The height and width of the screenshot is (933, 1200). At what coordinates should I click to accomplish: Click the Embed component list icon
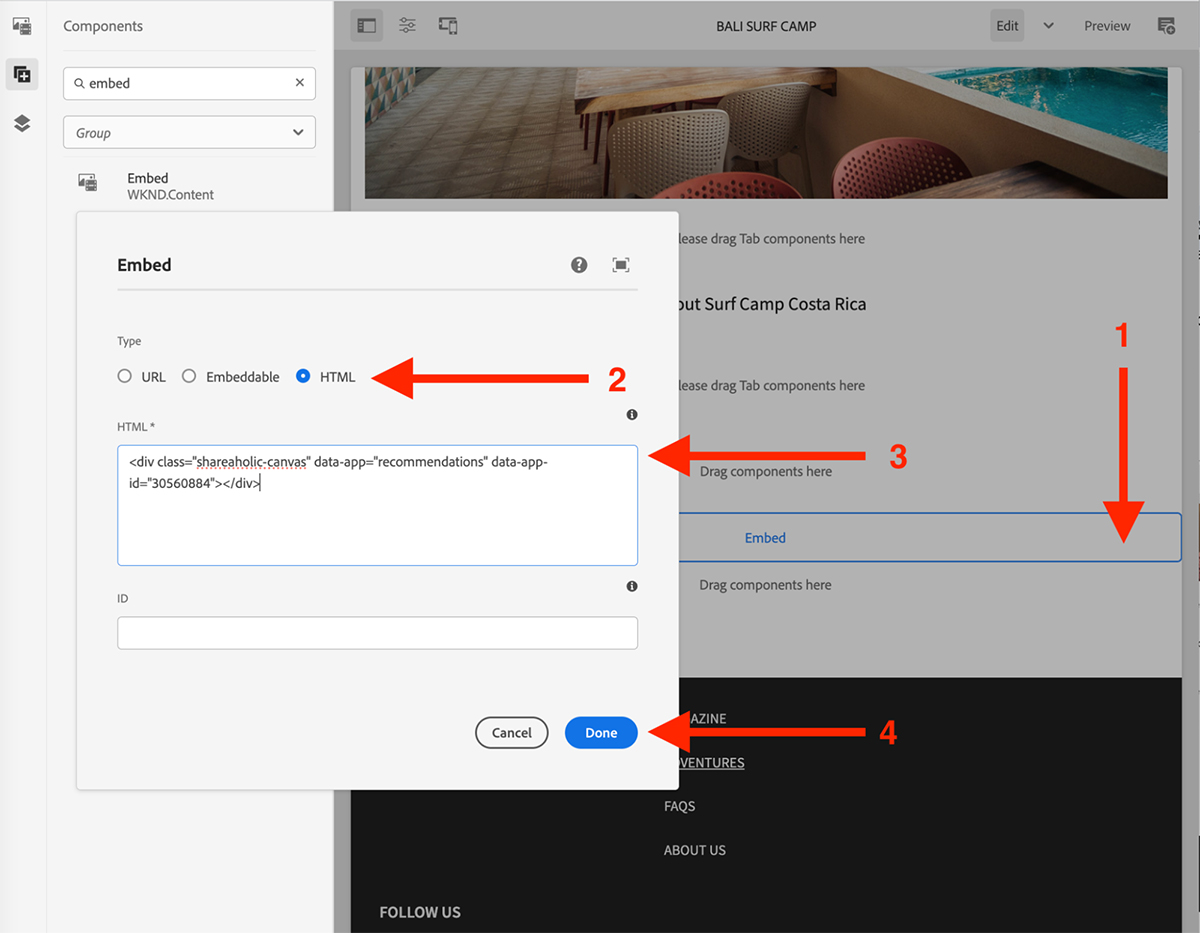88,182
